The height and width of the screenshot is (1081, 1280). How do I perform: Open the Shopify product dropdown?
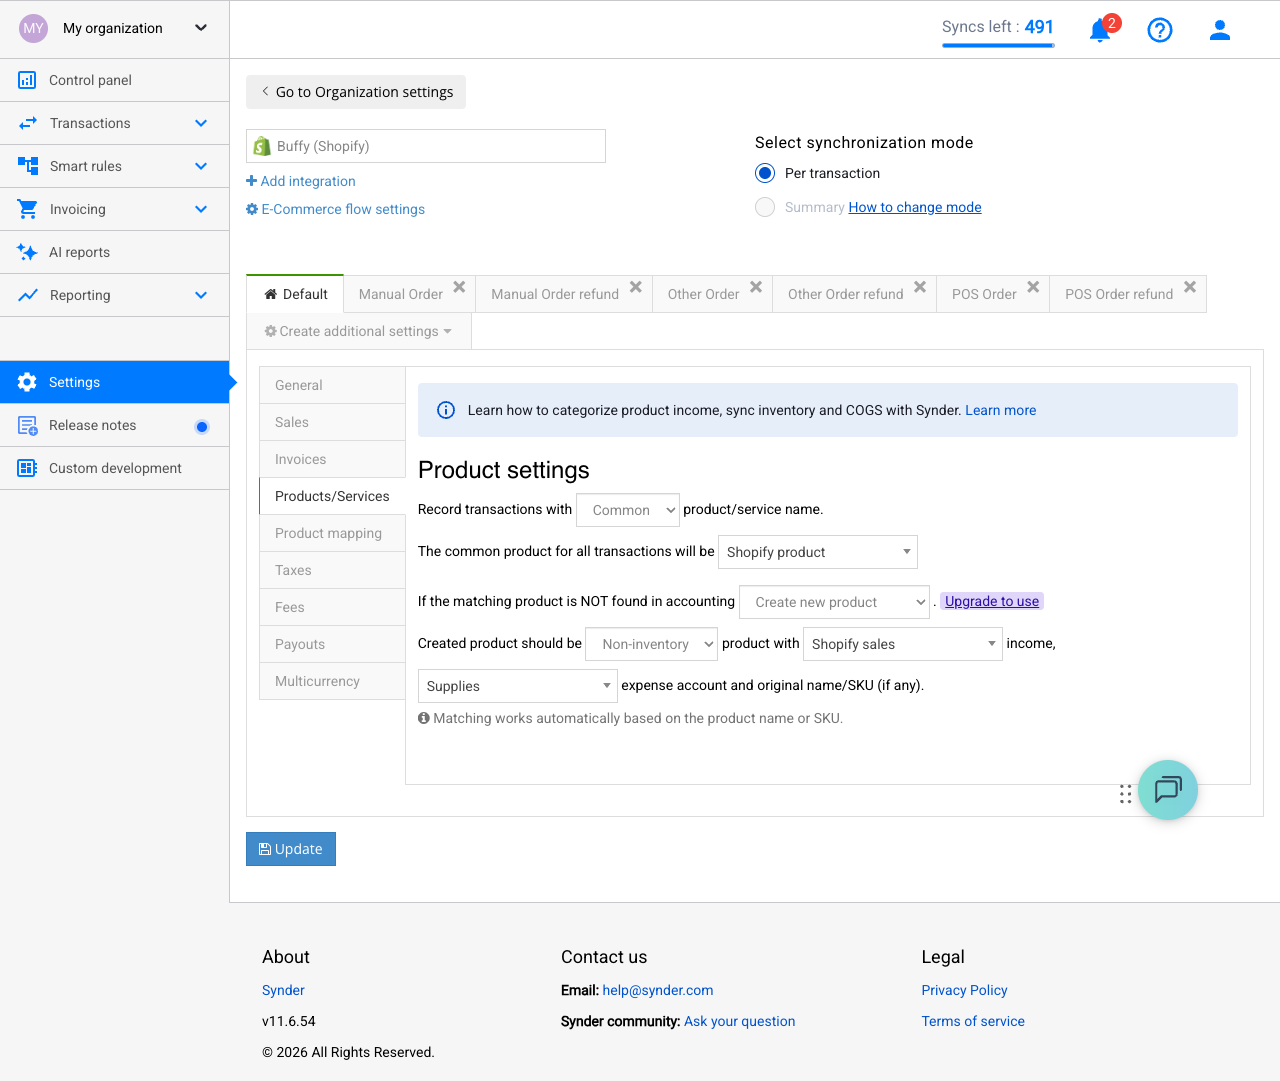(818, 551)
